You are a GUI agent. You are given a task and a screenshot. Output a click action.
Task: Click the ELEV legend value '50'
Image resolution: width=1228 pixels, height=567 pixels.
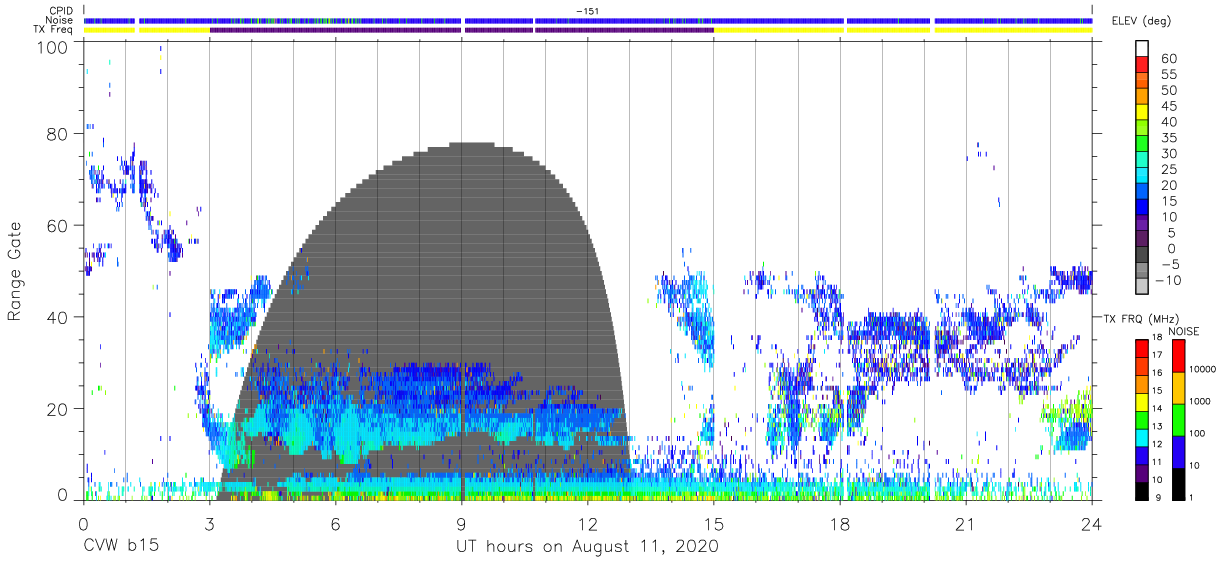1169,91
